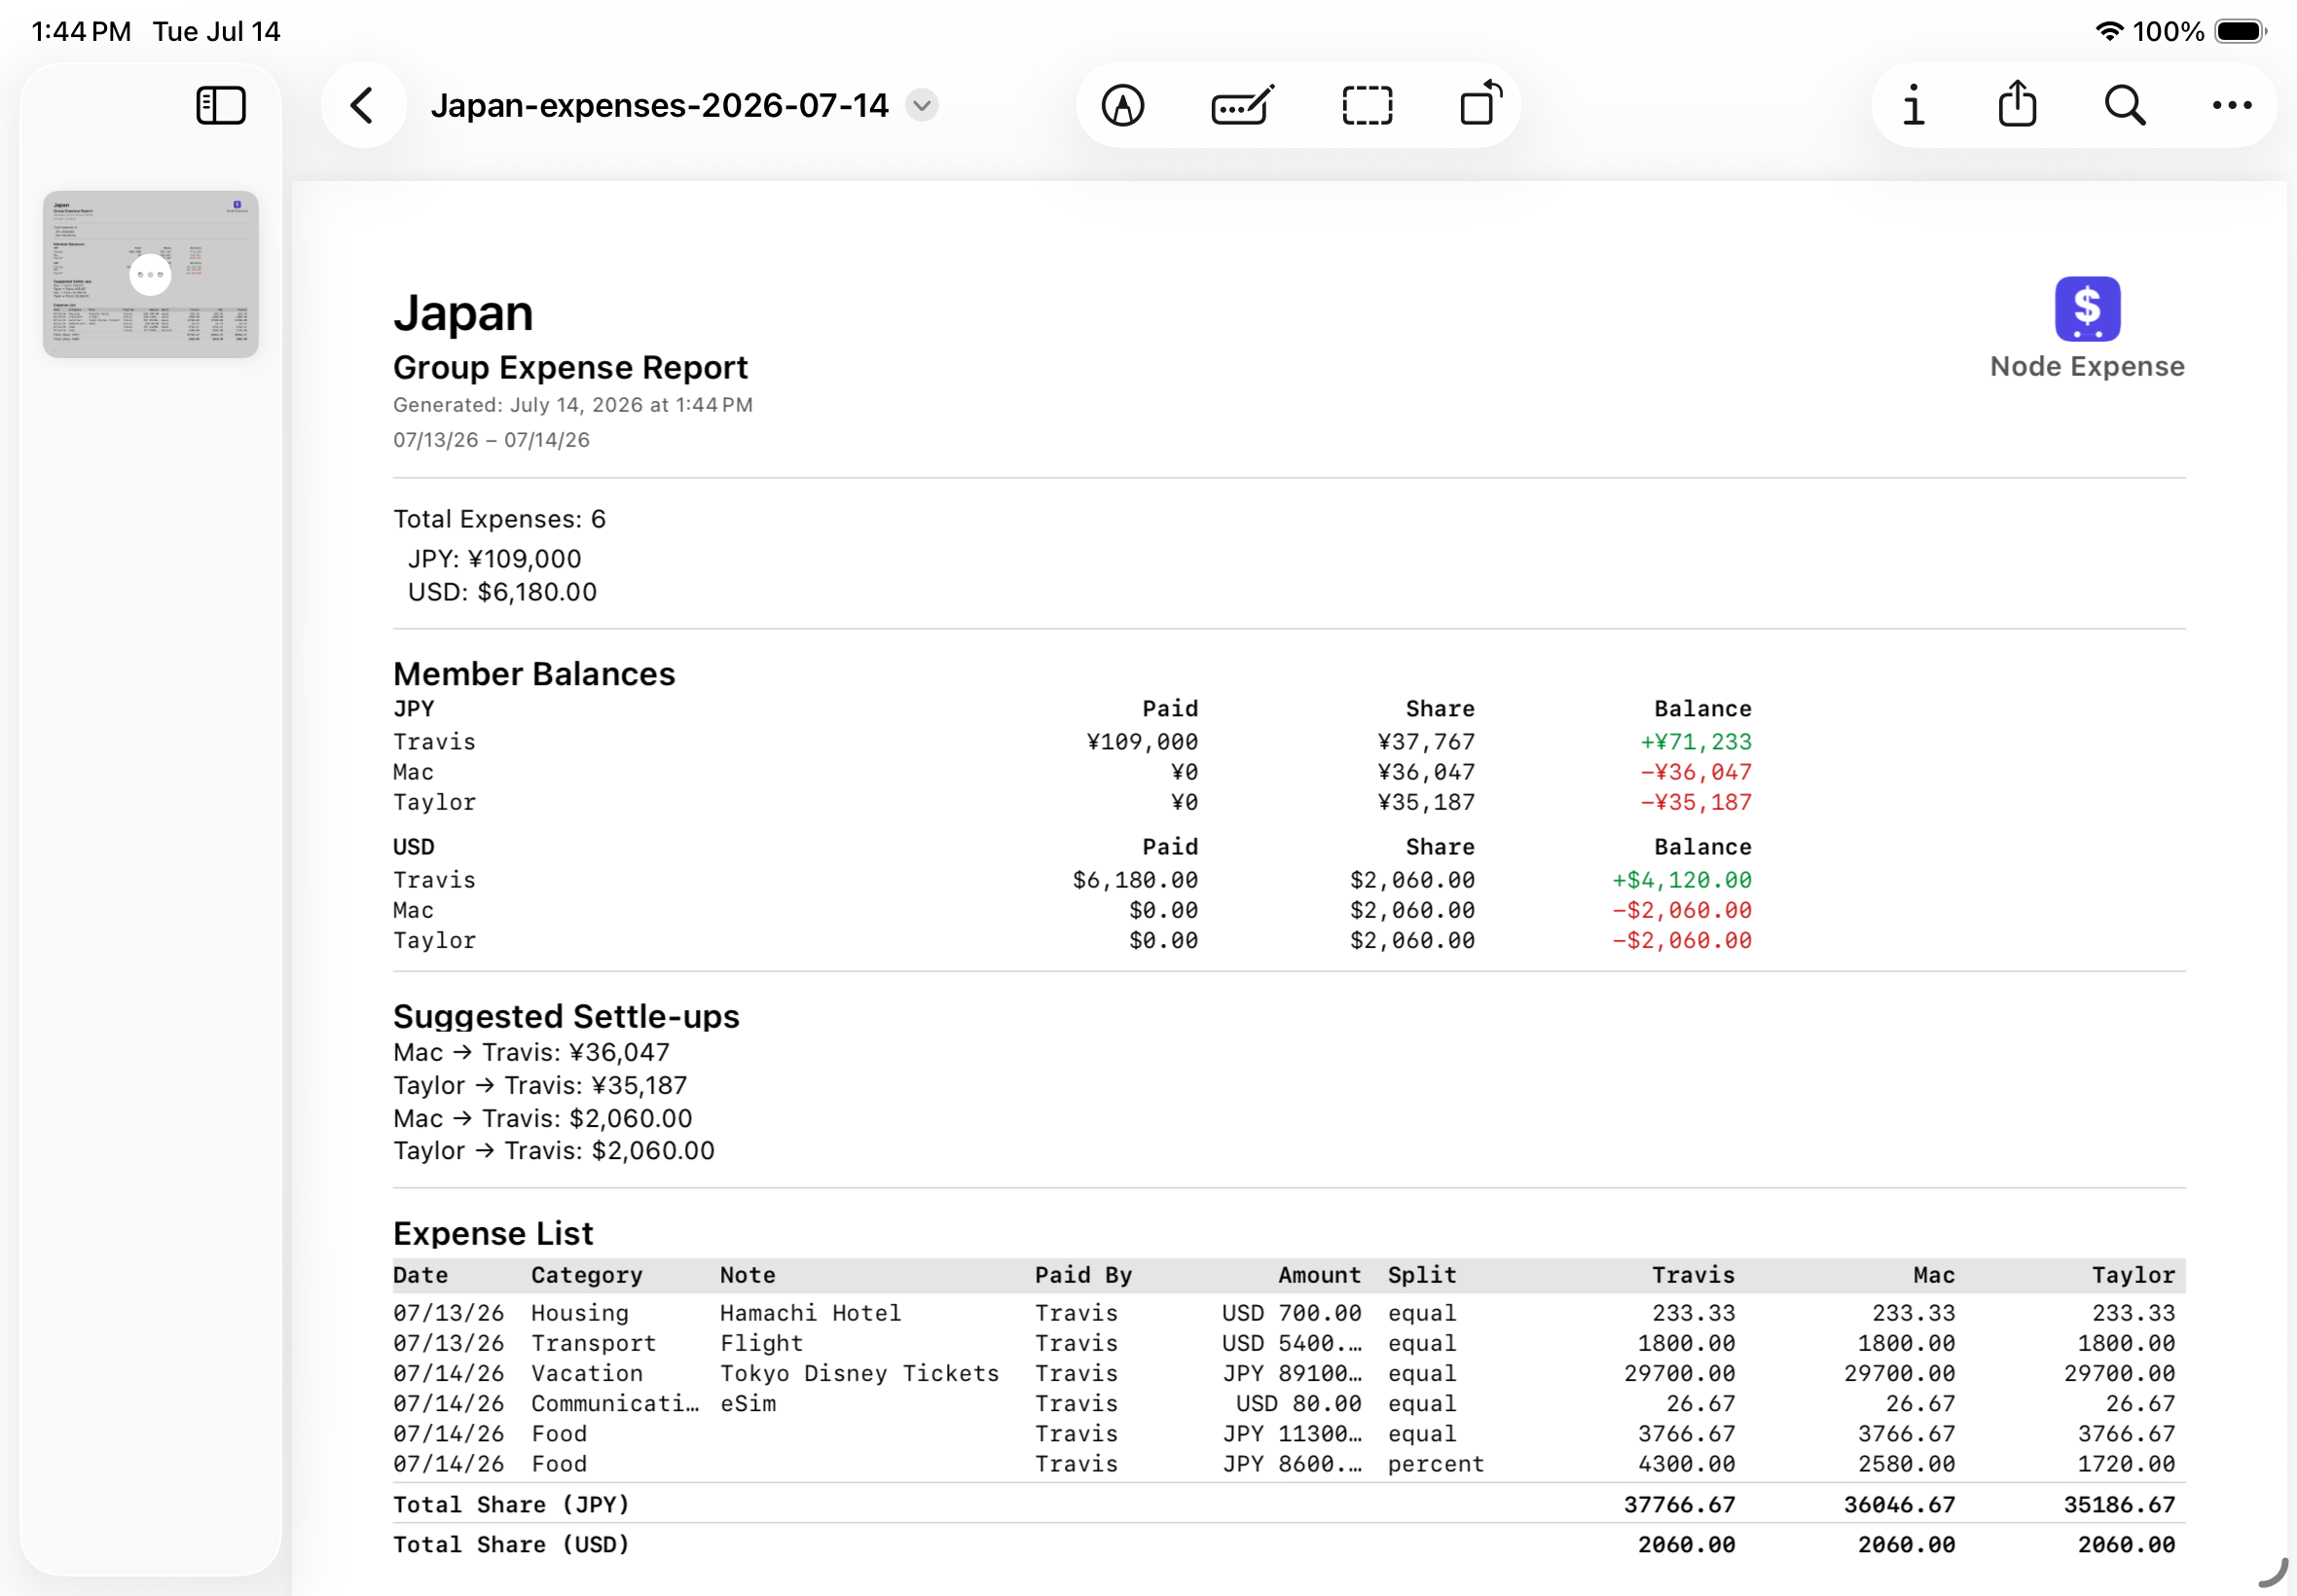The image size is (2297, 1596).
Task: Select Travis JPY balance +¥71,233
Action: 1695,742
